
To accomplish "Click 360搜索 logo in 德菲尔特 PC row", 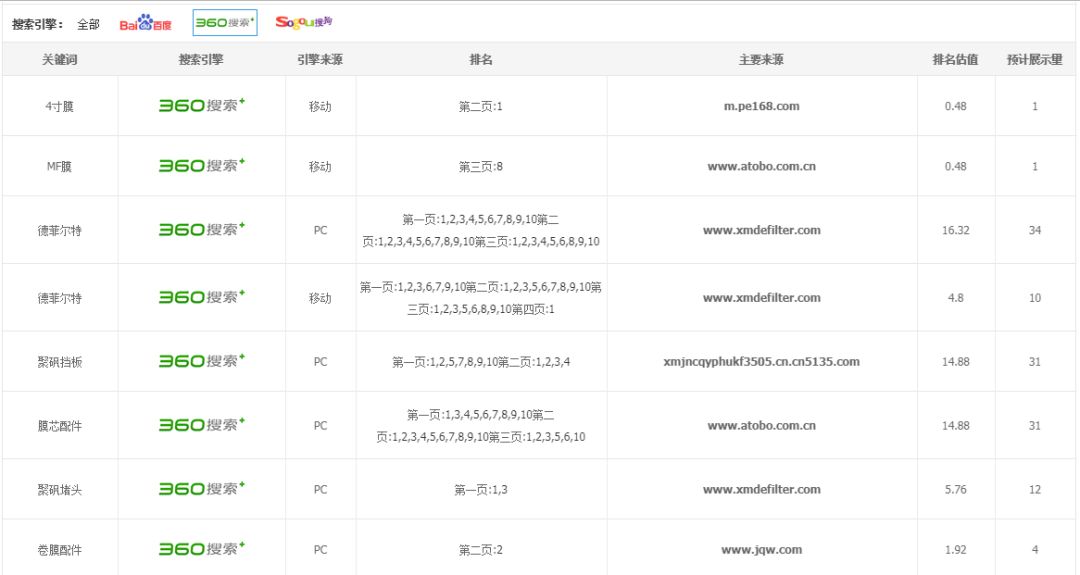I will click(202, 229).
